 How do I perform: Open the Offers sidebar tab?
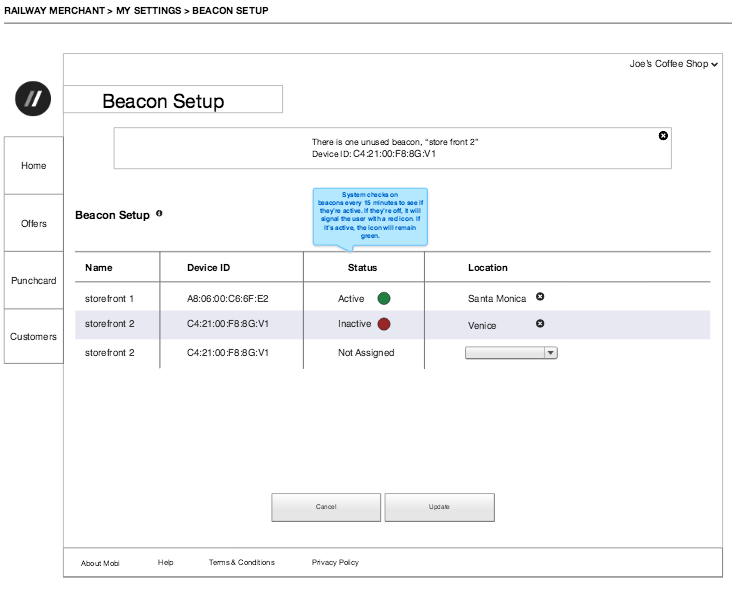pyautogui.click(x=34, y=223)
